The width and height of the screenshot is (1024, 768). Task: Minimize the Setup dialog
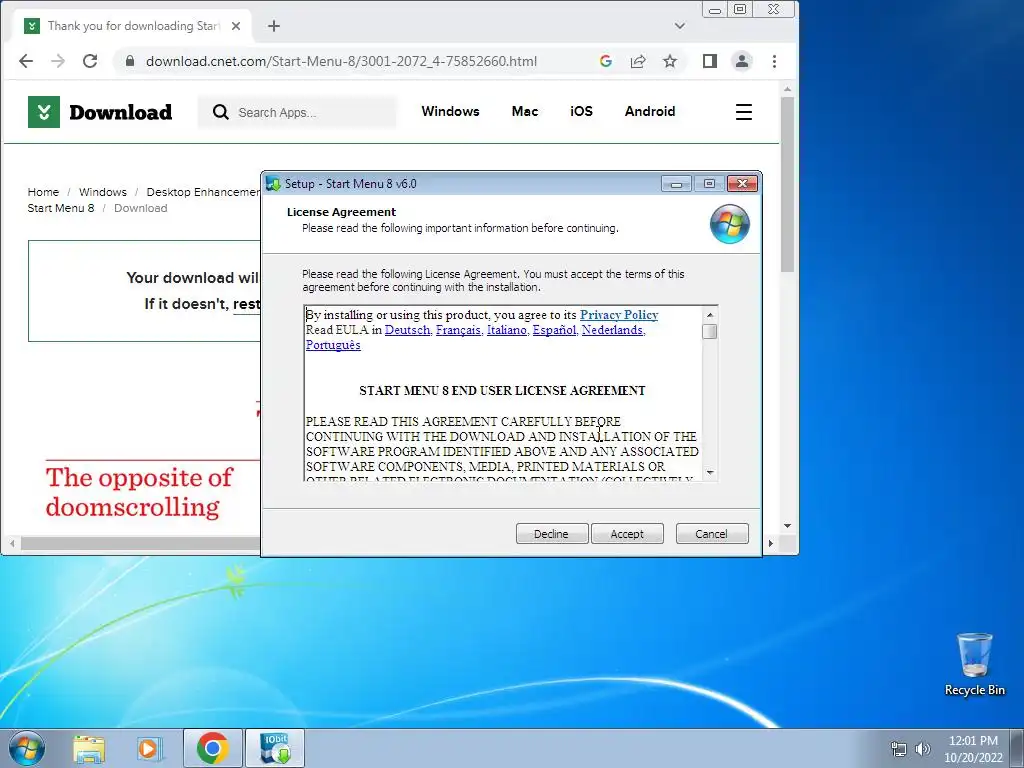click(x=676, y=184)
